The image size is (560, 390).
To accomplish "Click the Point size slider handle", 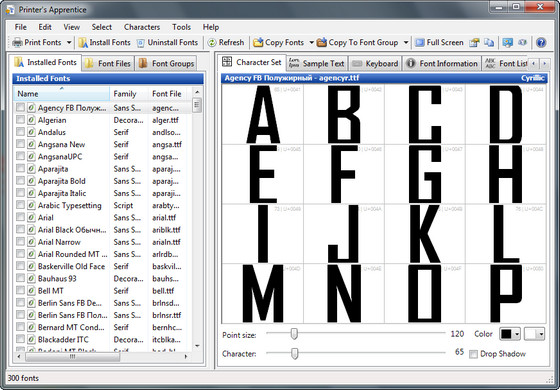I will click(x=294, y=334).
